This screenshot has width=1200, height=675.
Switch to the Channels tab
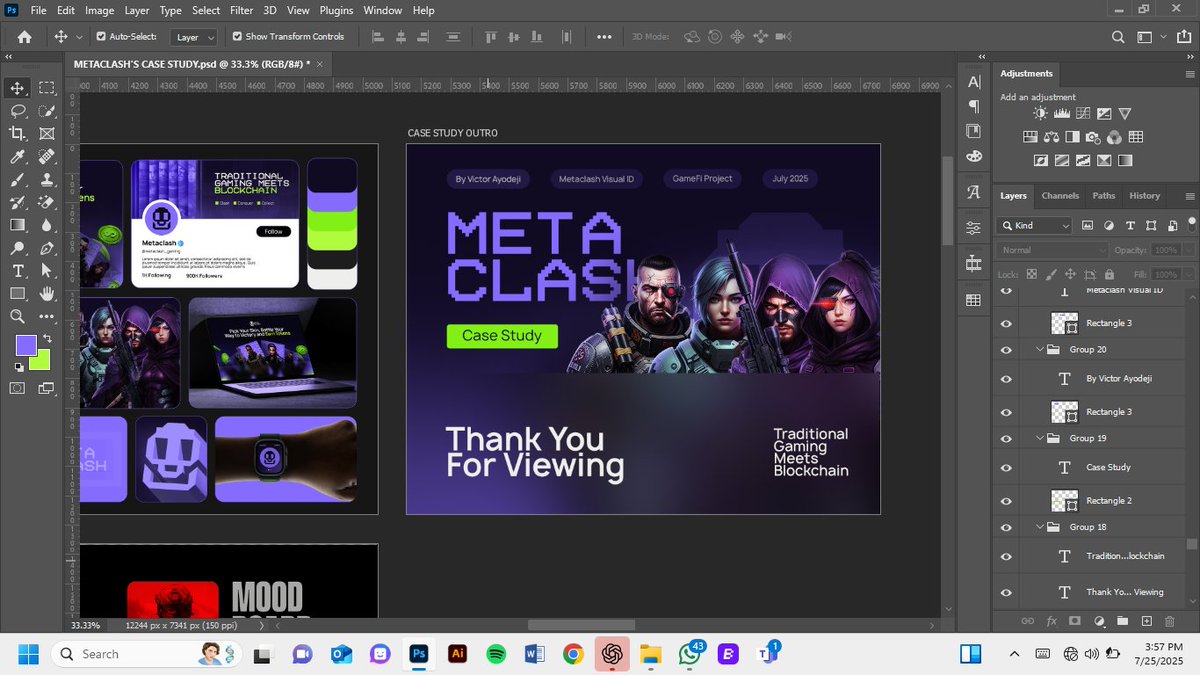pyautogui.click(x=1060, y=196)
